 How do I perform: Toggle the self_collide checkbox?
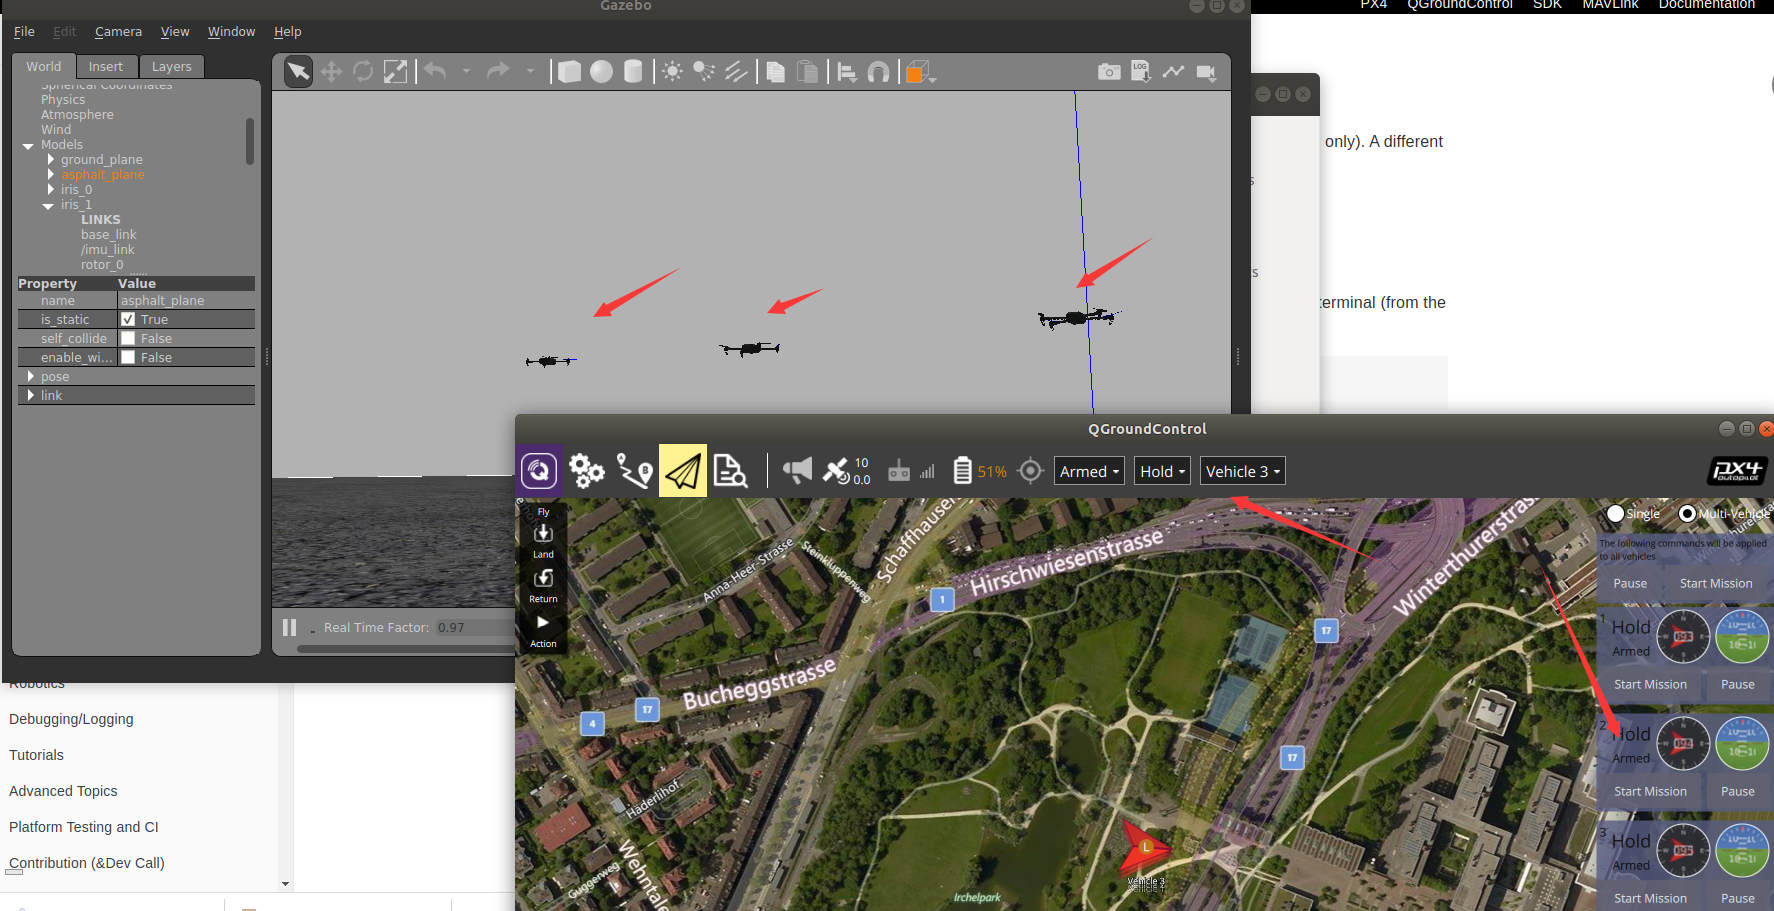(128, 338)
